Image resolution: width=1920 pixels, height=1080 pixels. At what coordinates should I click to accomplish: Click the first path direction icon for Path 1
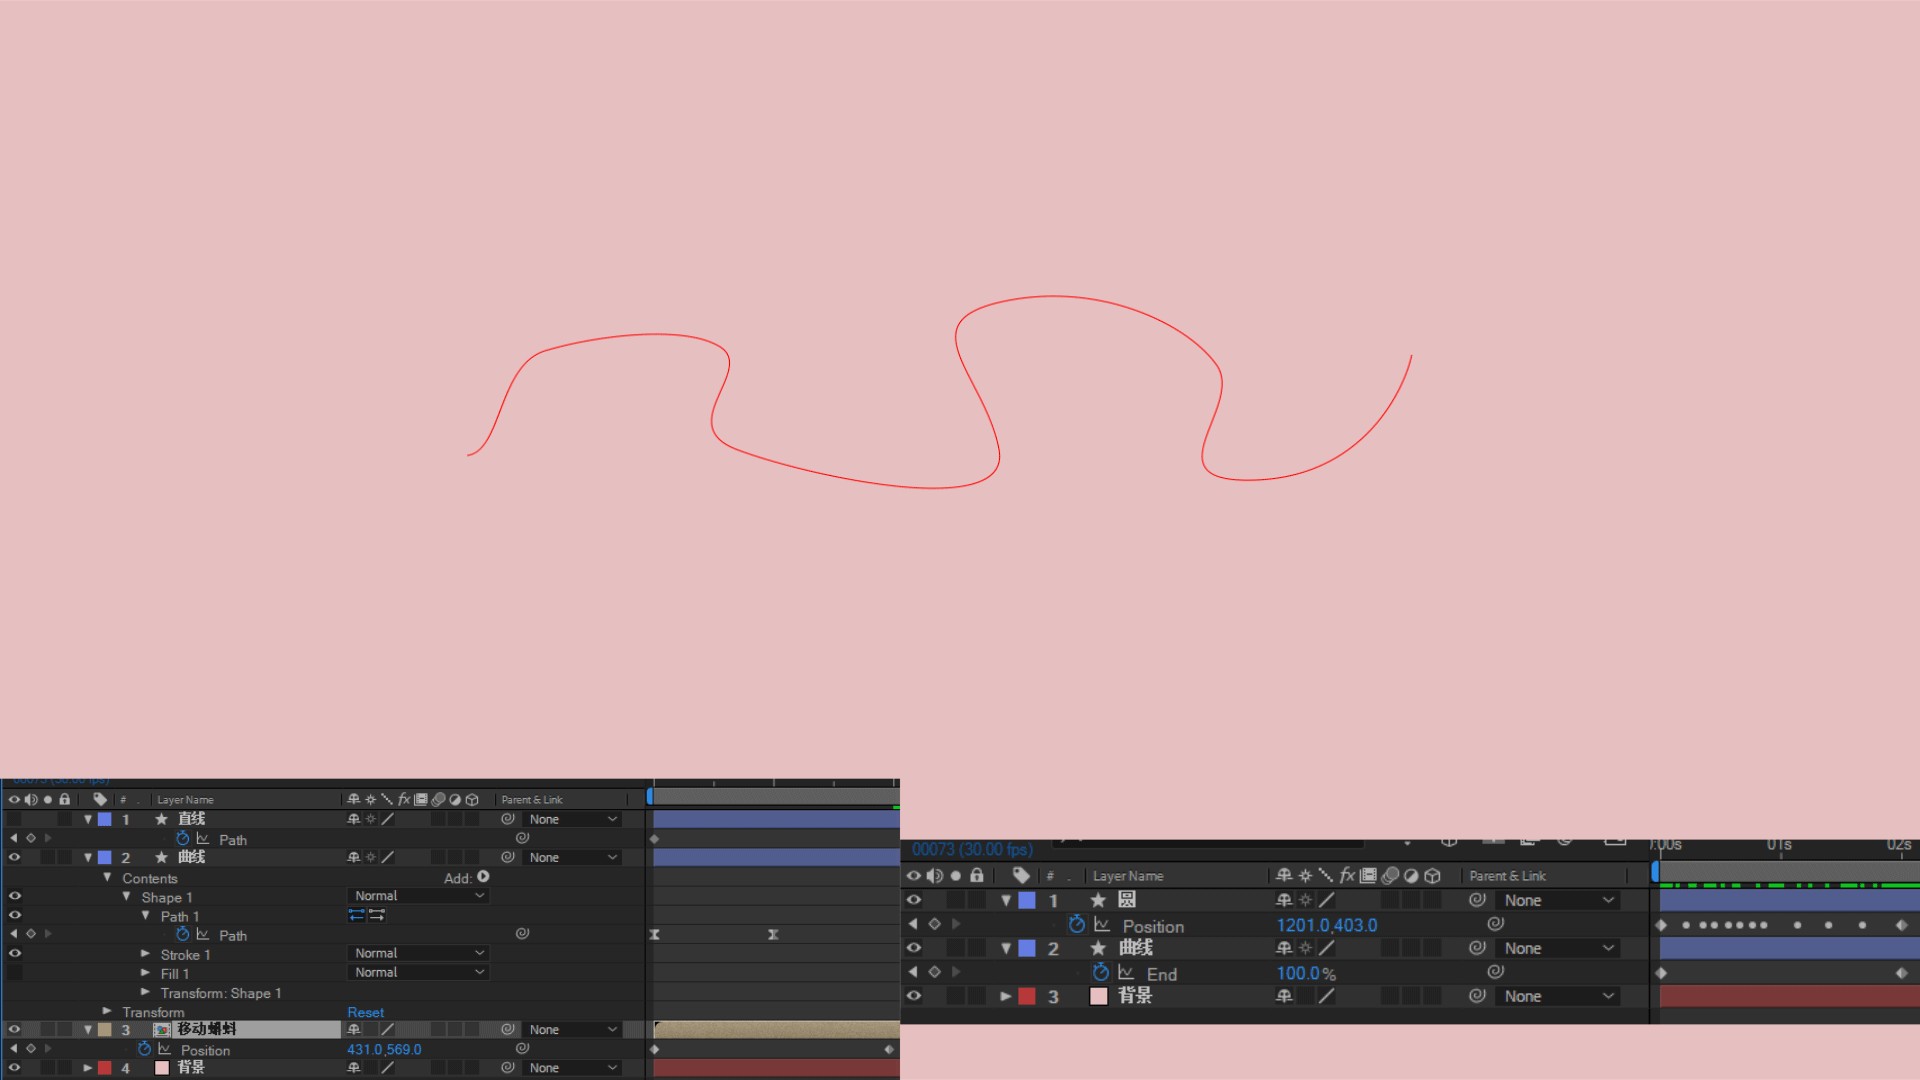pos(356,915)
